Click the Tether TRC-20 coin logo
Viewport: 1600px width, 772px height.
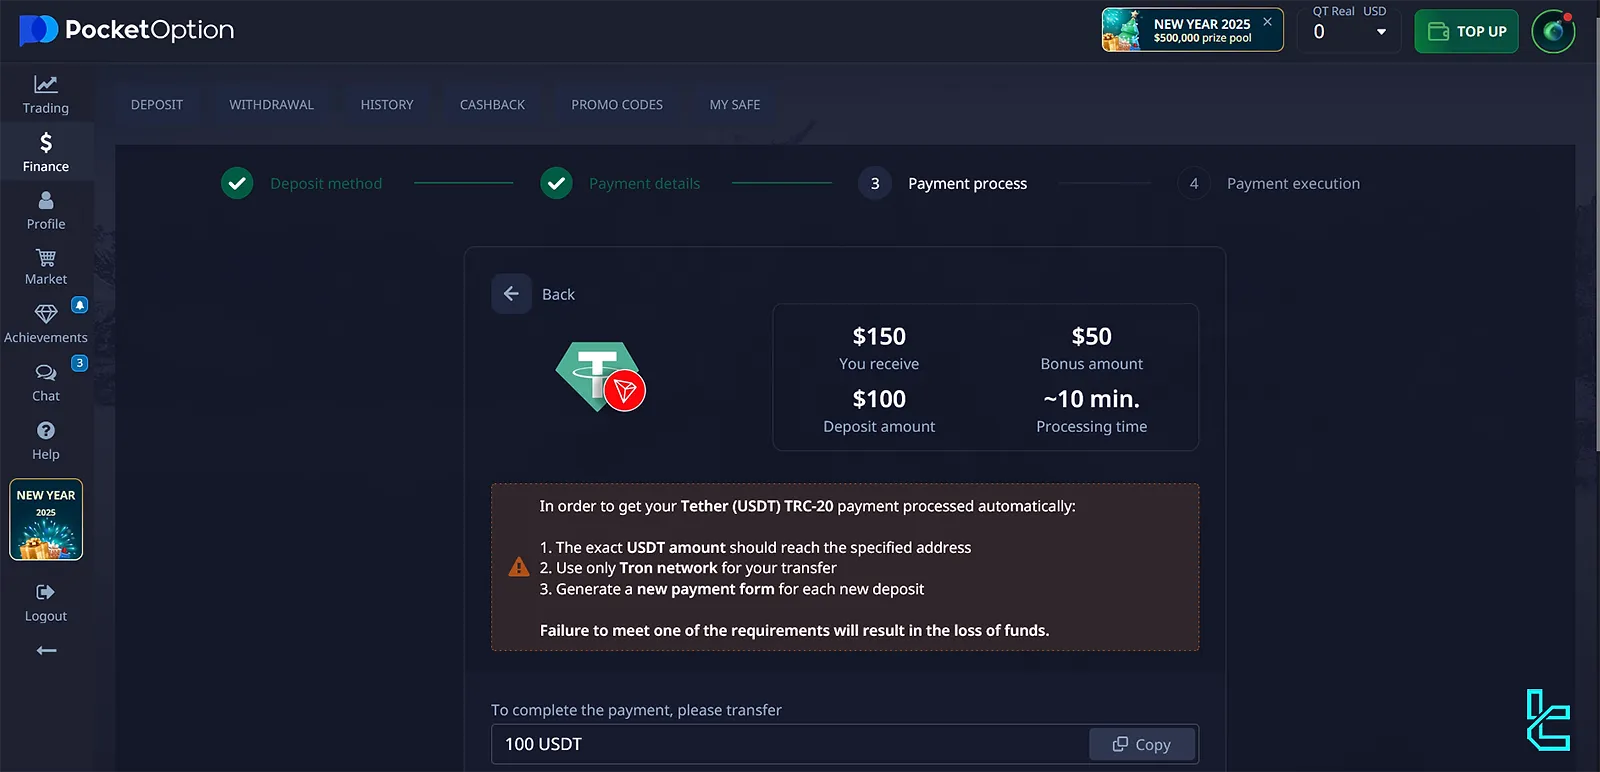[x=600, y=377]
